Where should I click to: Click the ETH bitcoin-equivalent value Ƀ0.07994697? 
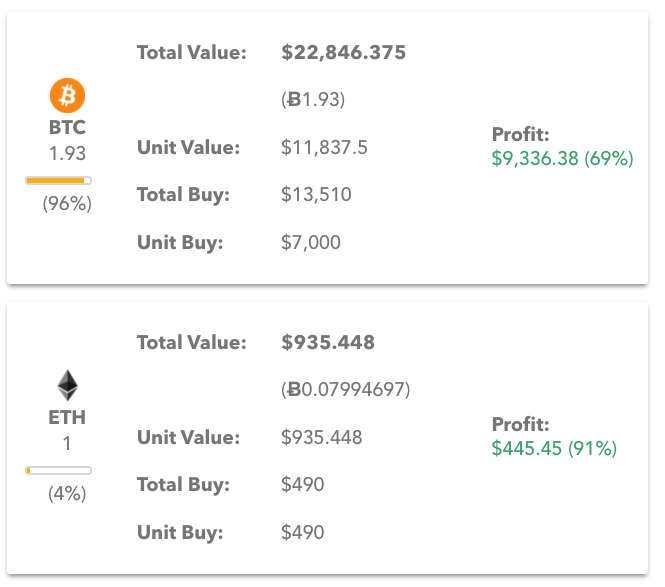pos(346,389)
